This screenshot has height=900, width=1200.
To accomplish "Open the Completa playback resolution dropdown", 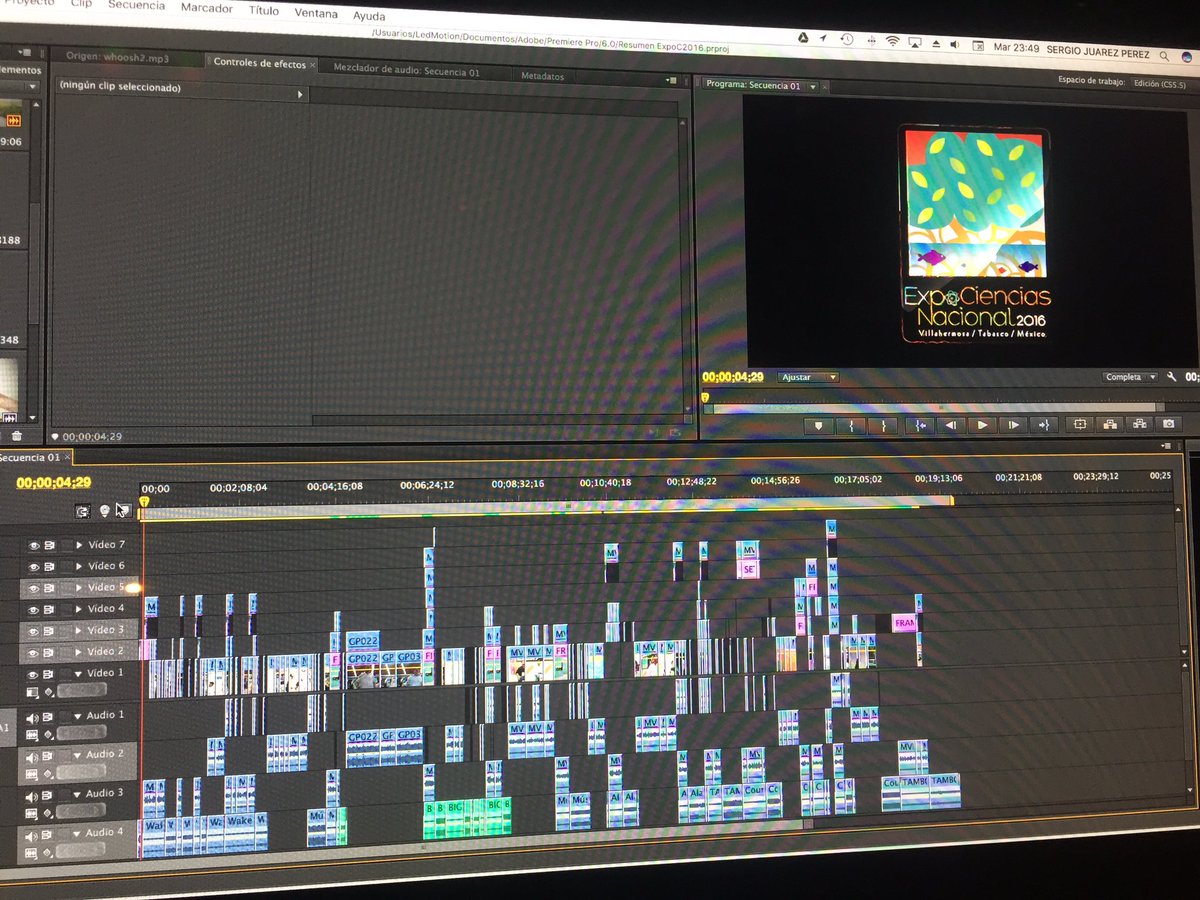I will point(1130,377).
